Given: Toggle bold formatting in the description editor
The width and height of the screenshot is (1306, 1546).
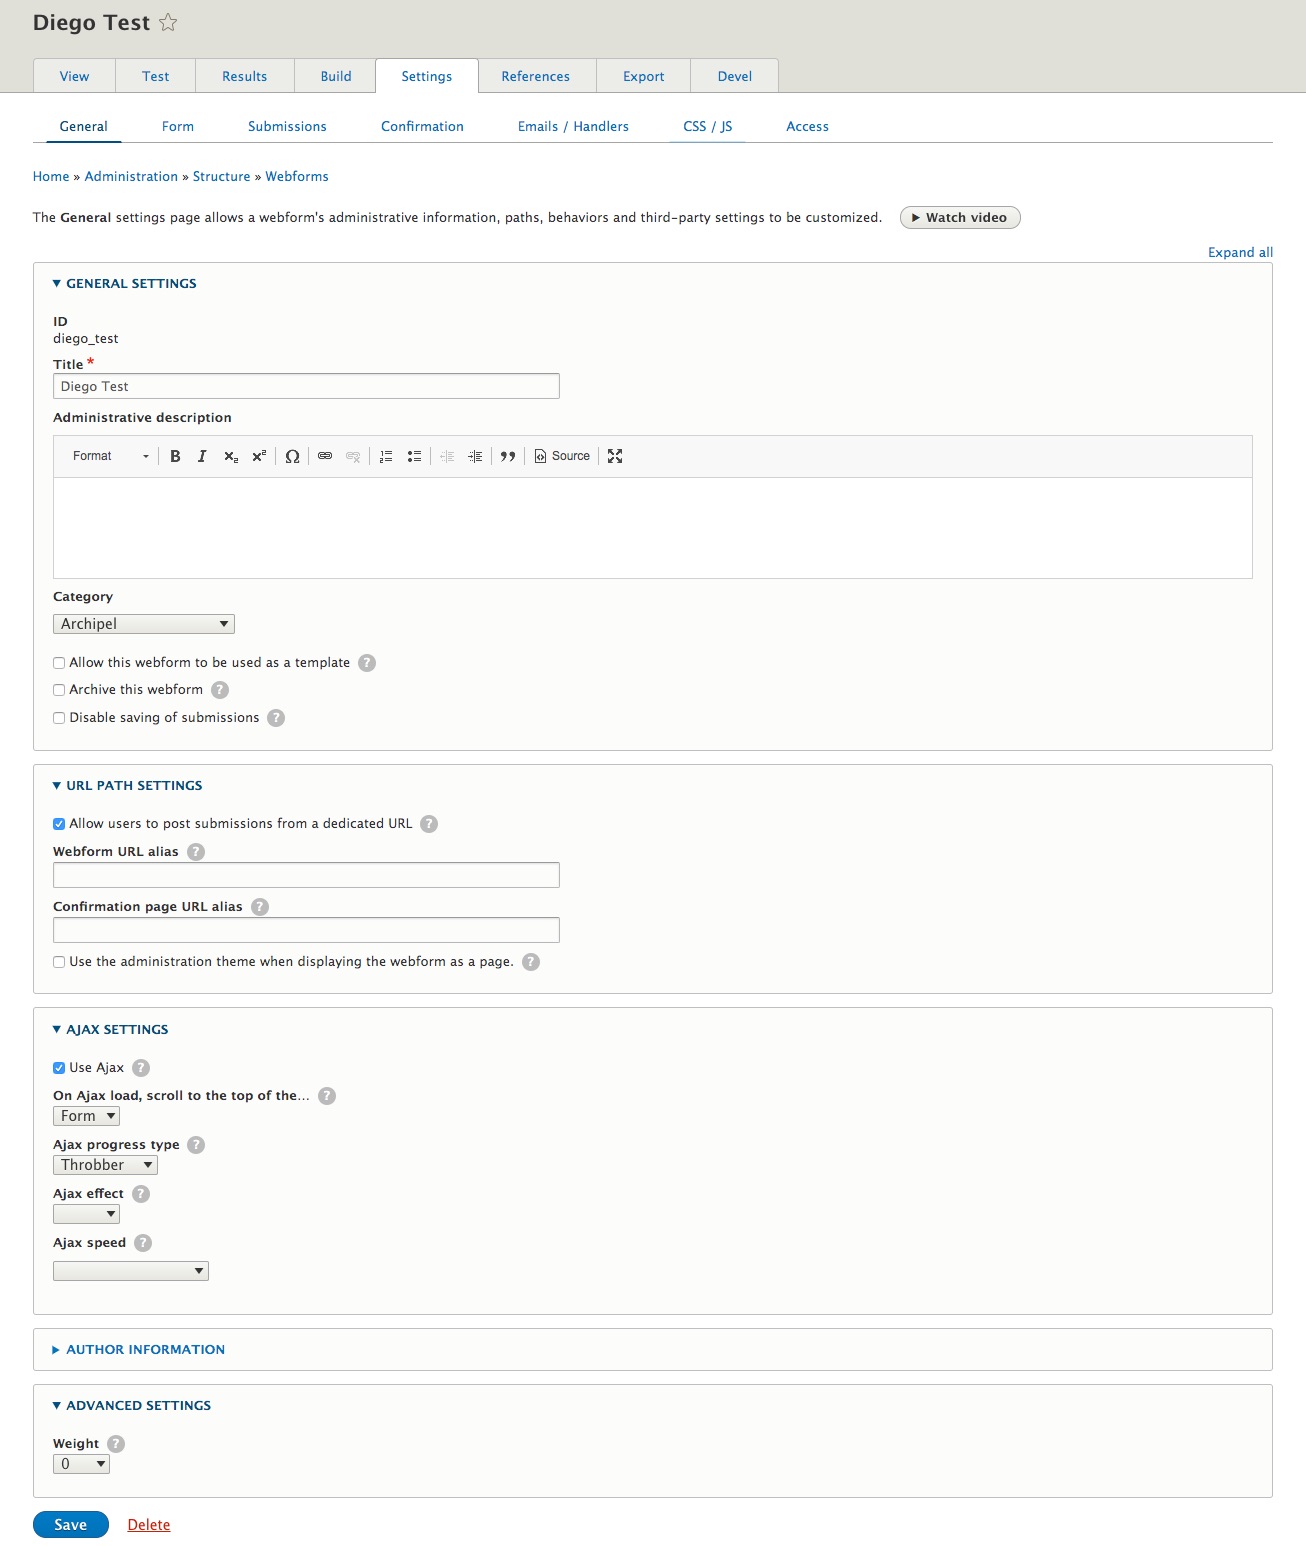Looking at the screenshot, I should 175,456.
